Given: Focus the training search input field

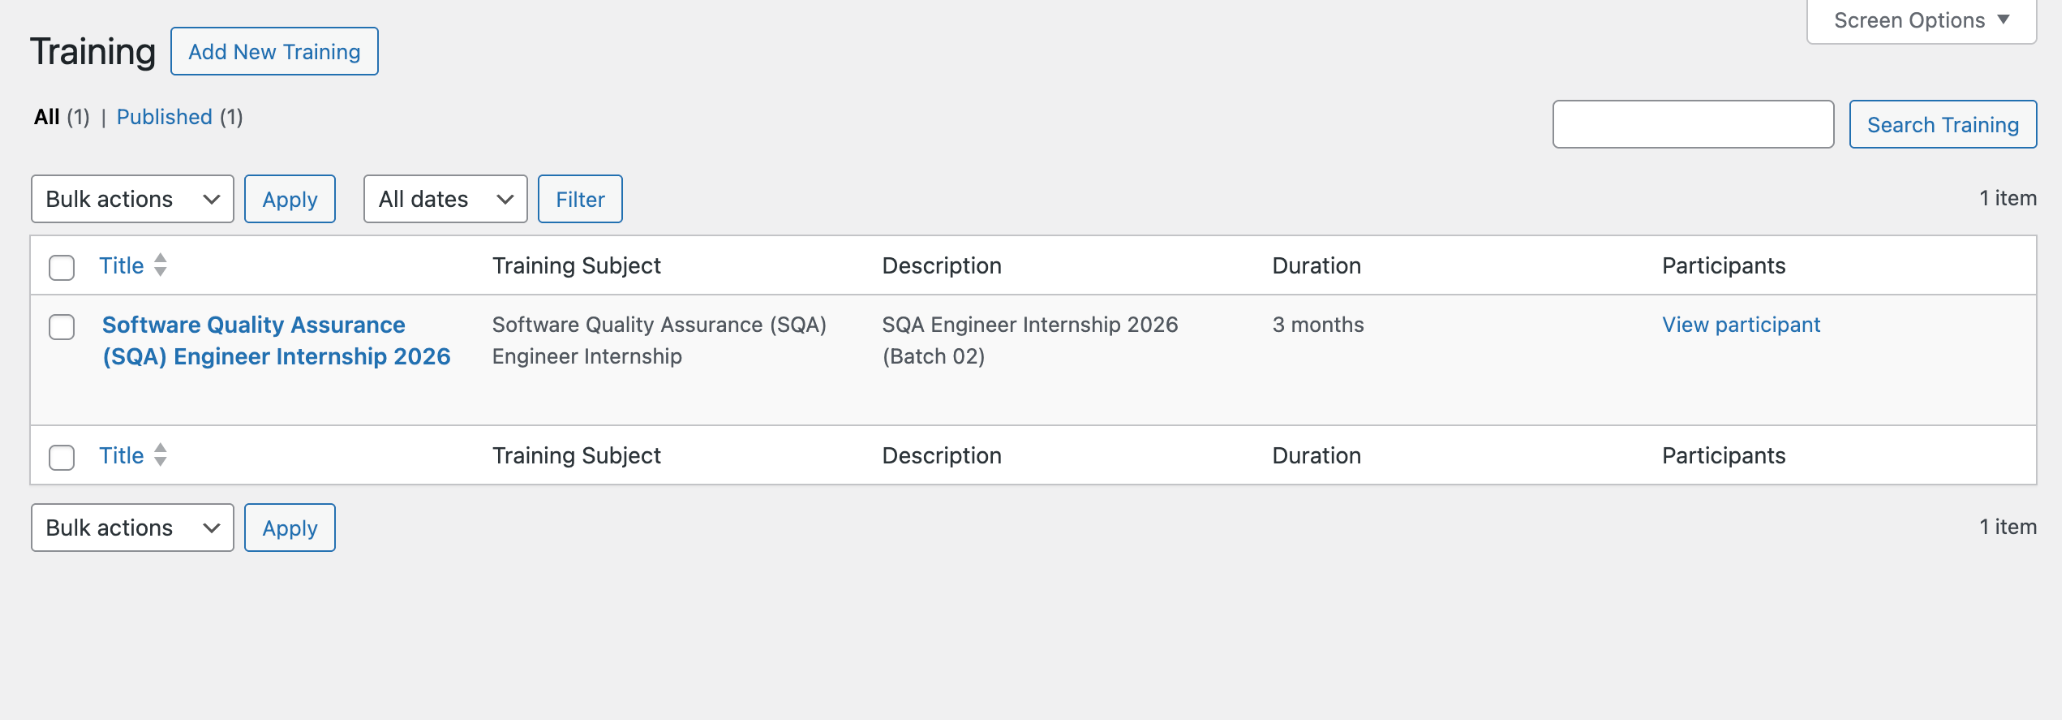Looking at the screenshot, I should (x=1692, y=124).
